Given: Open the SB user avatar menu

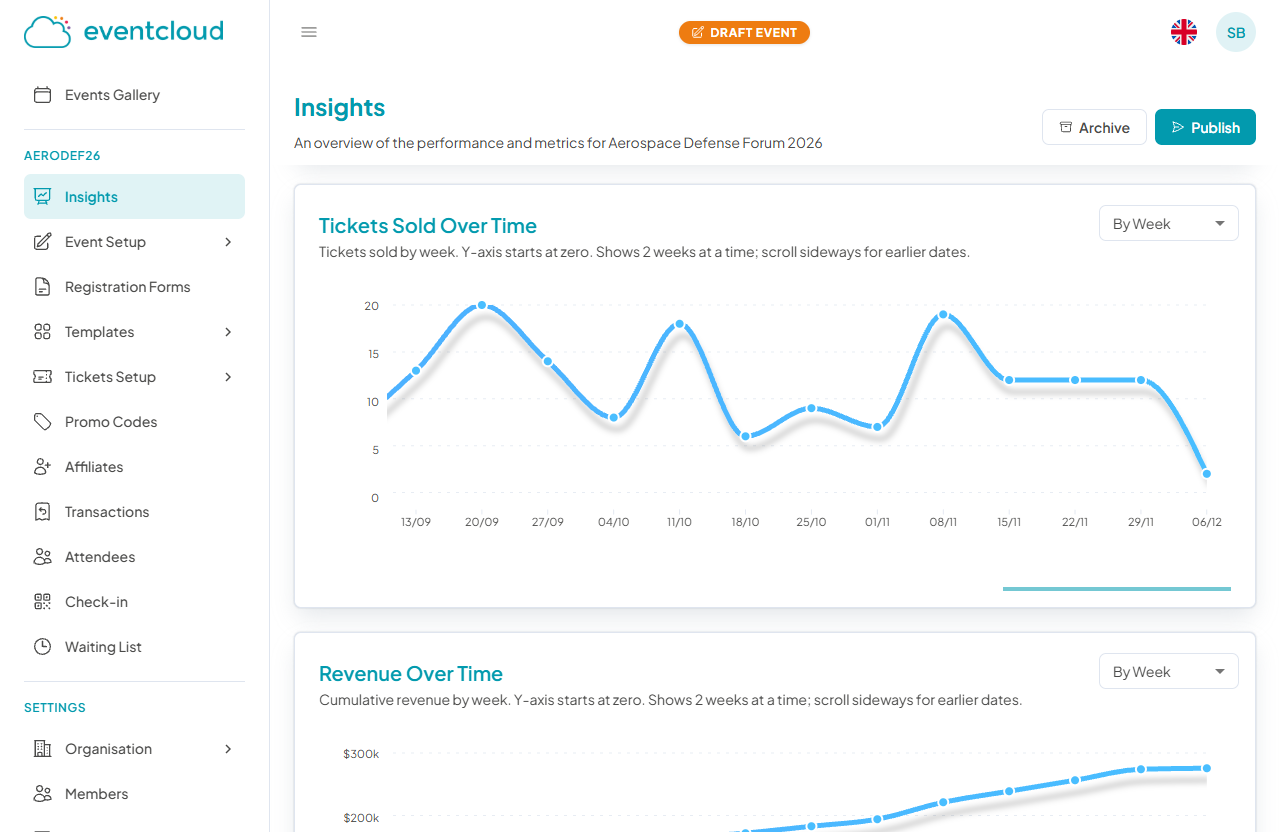Looking at the screenshot, I should coord(1236,32).
